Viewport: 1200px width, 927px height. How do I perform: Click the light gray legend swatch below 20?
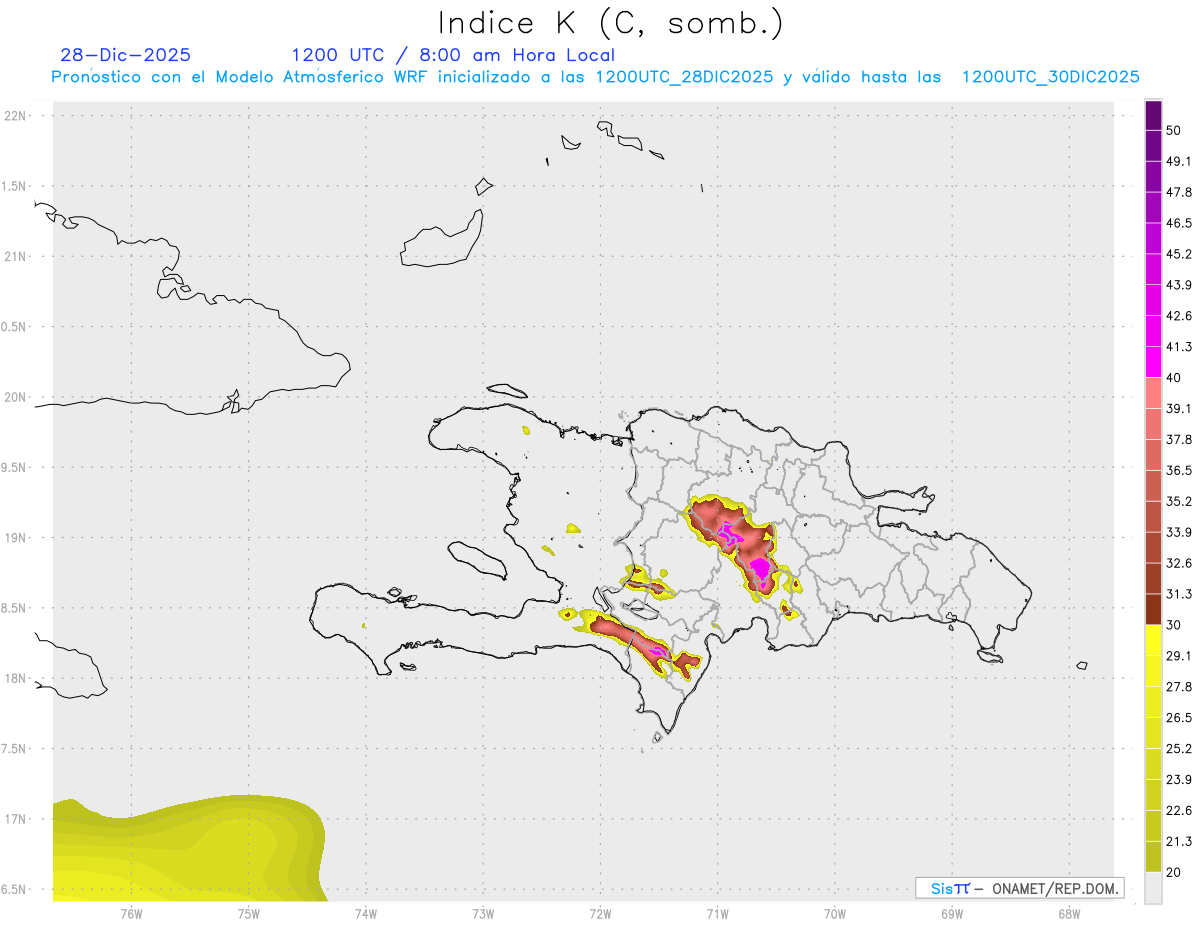coord(1153,888)
